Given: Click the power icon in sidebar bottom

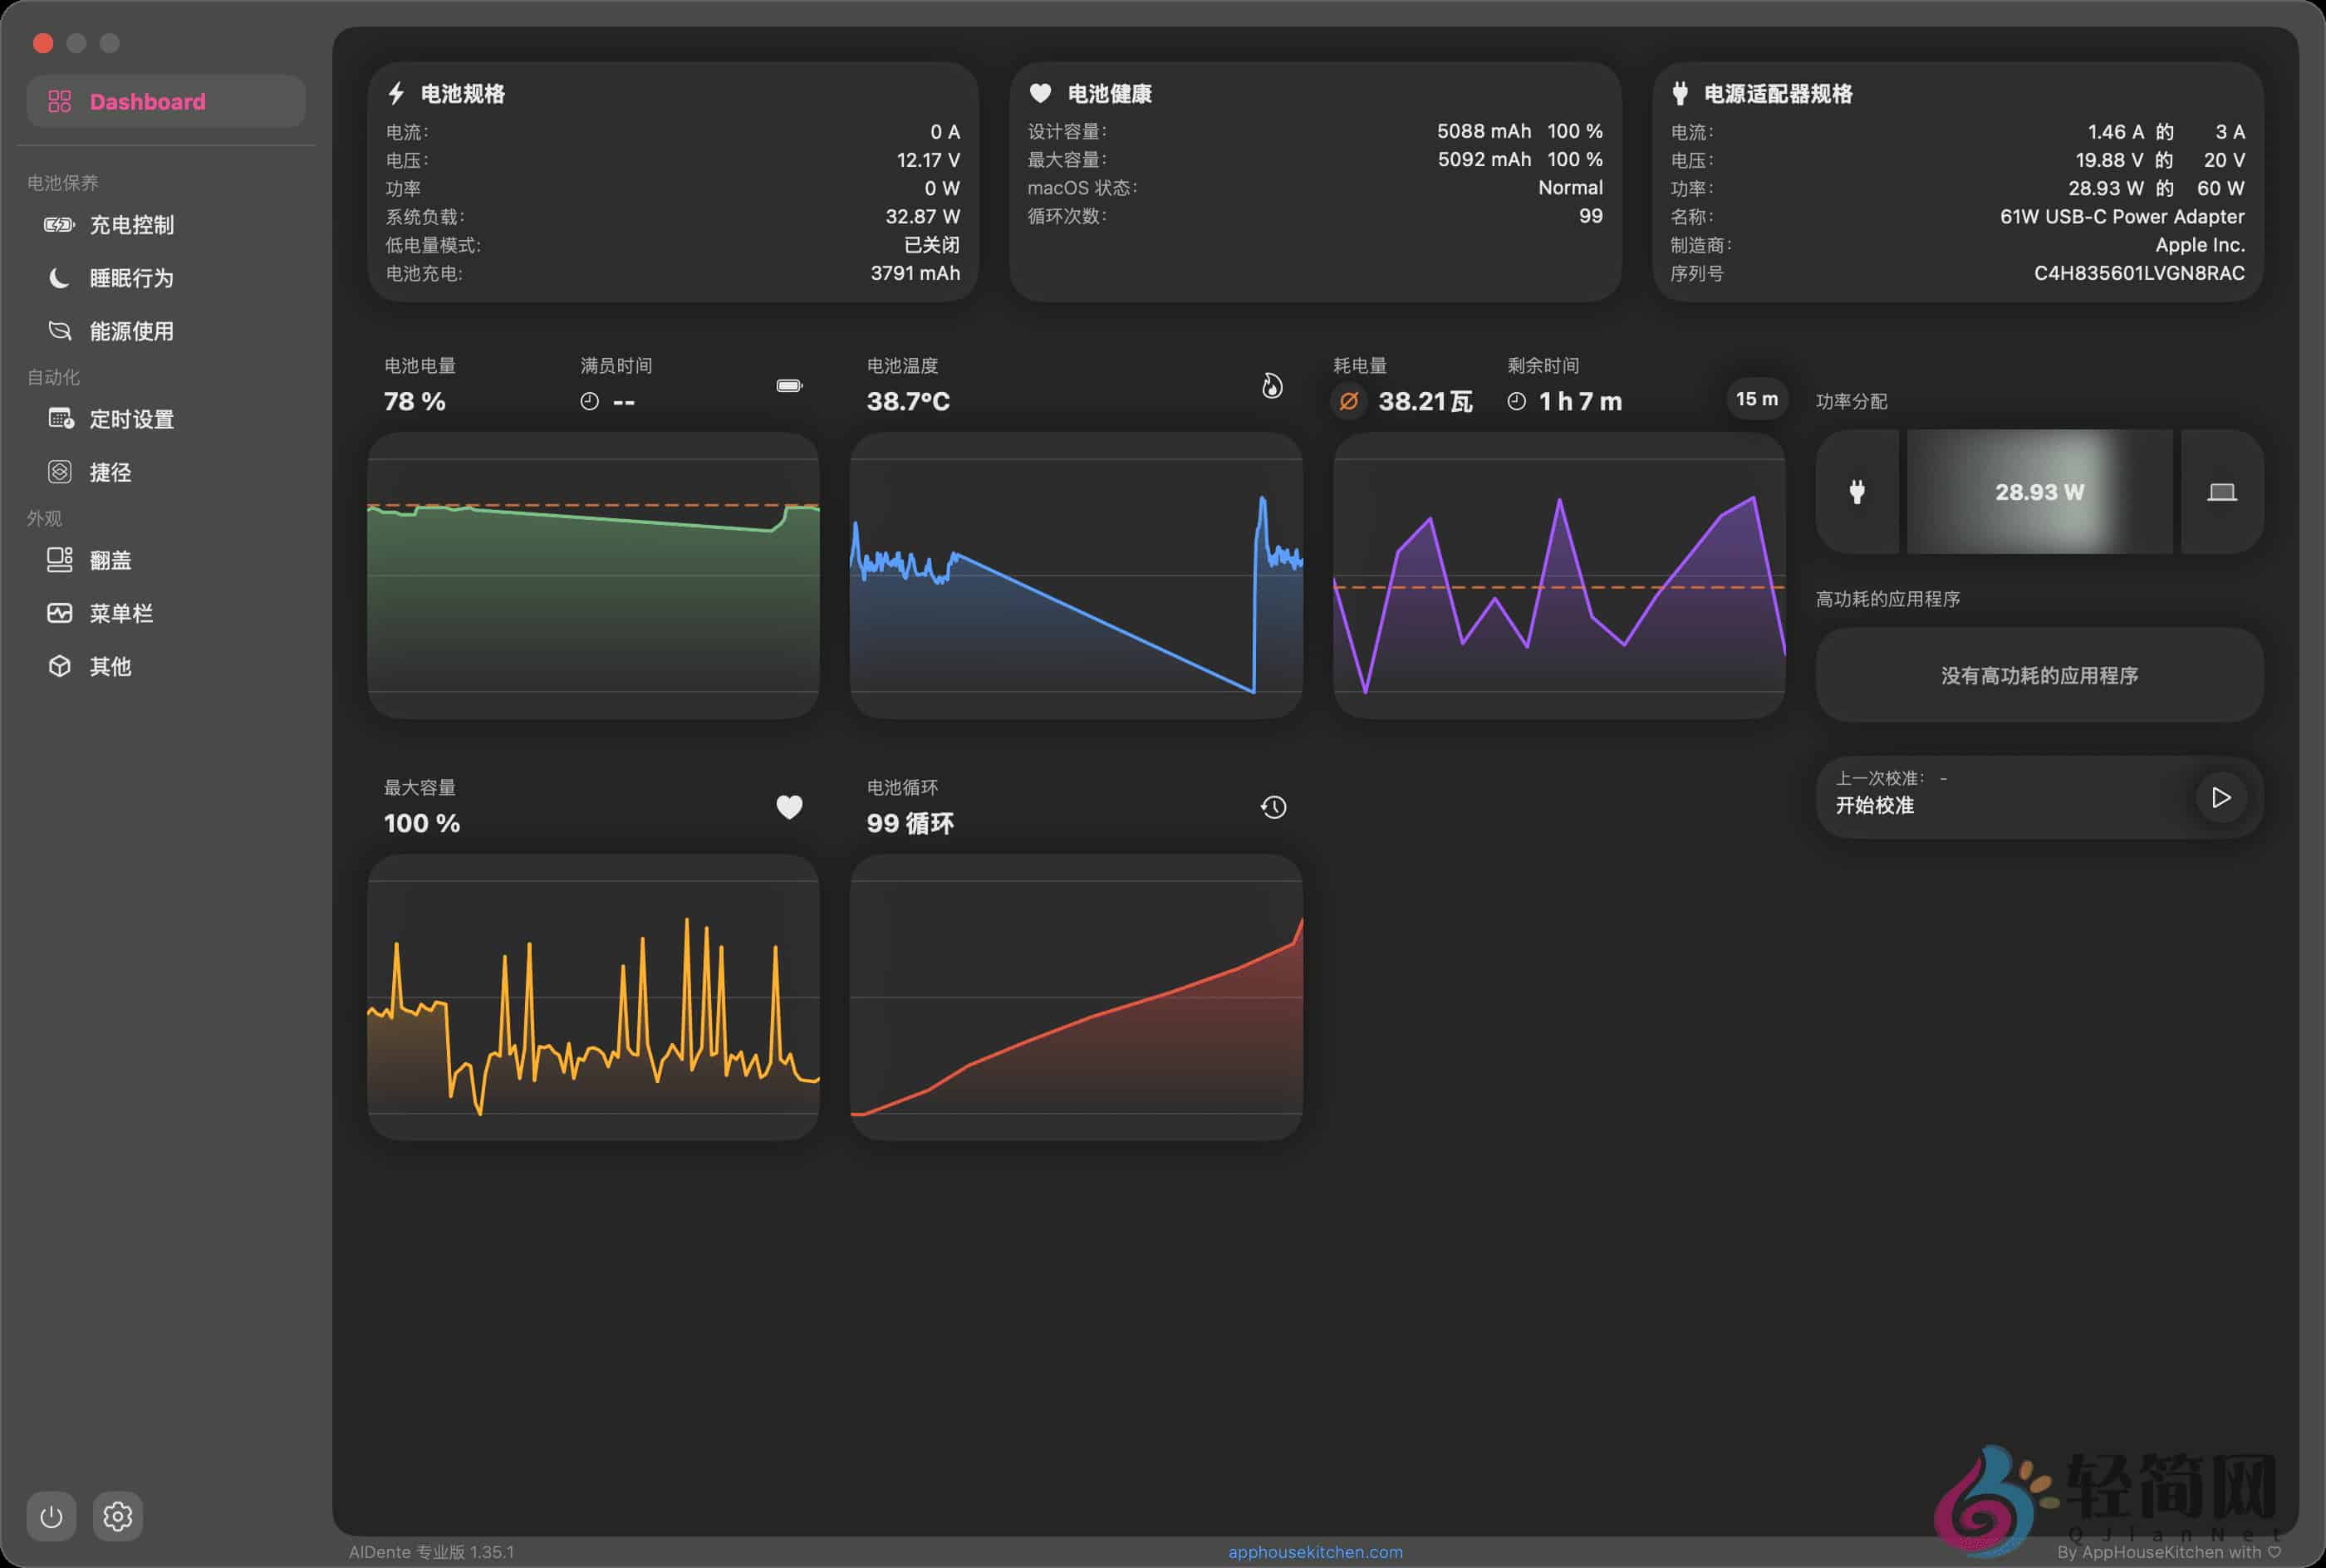Looking at the screenshot, I should pos(51,1517).
